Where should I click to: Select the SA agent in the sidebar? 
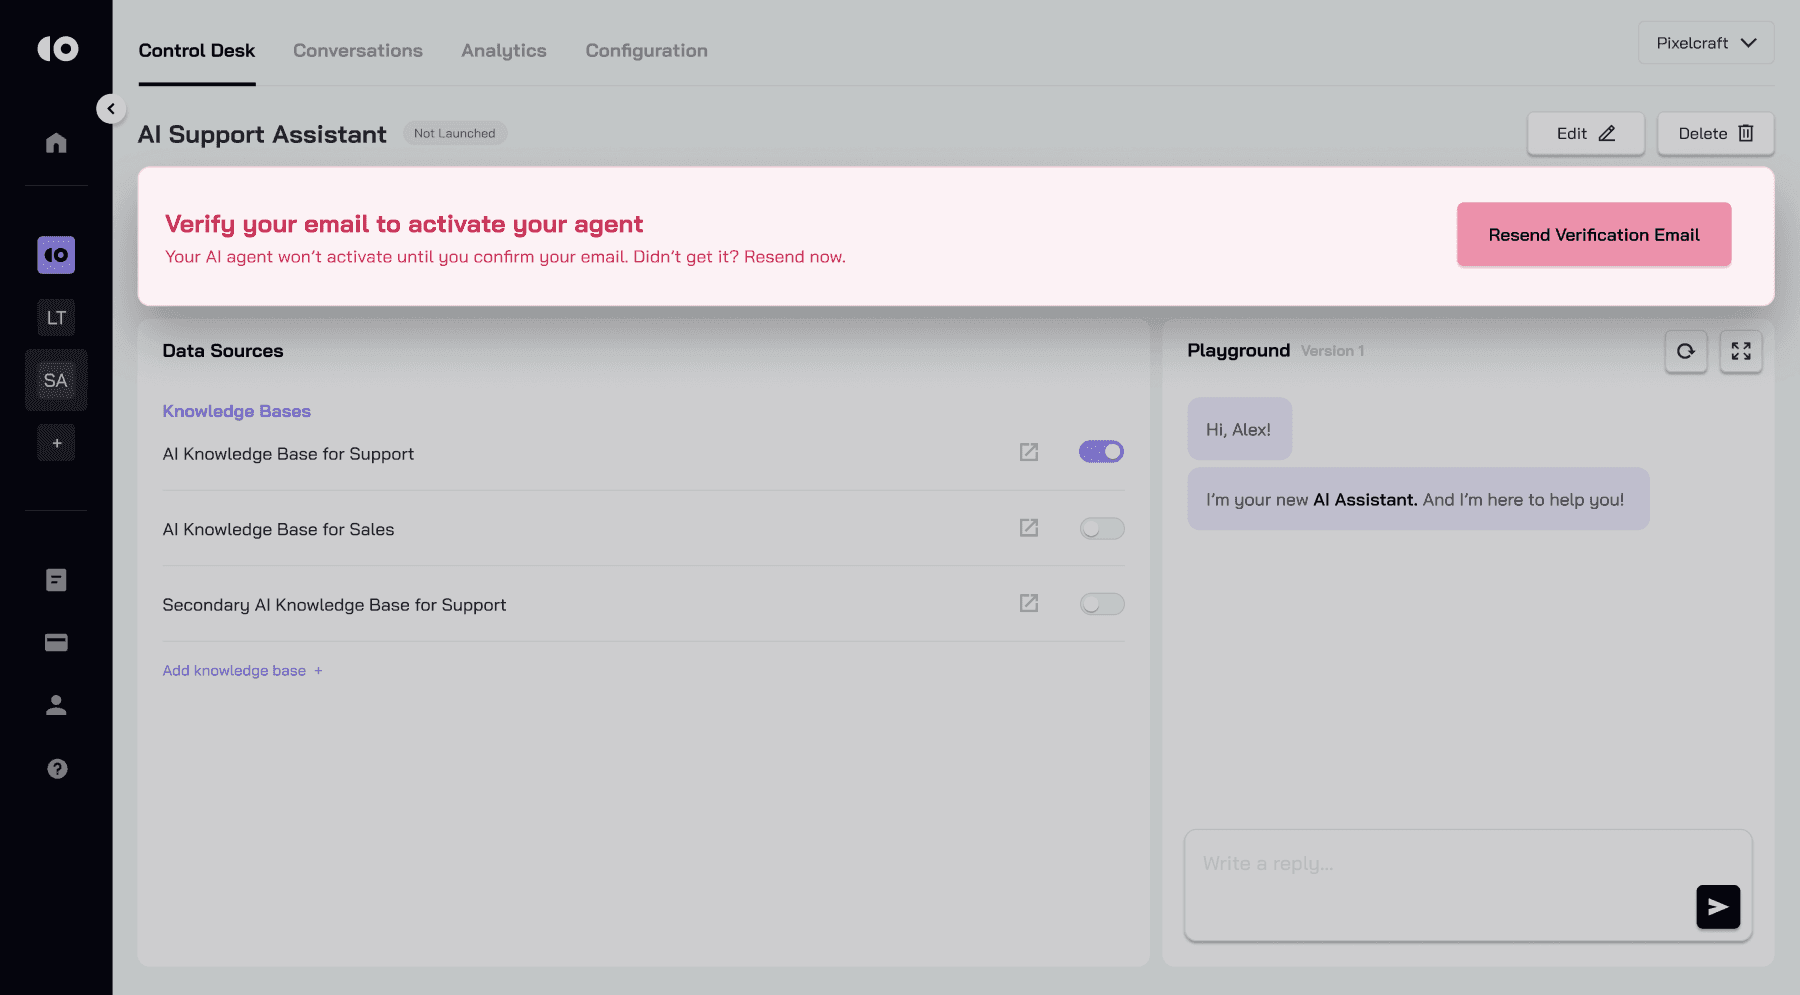[56, 380]
